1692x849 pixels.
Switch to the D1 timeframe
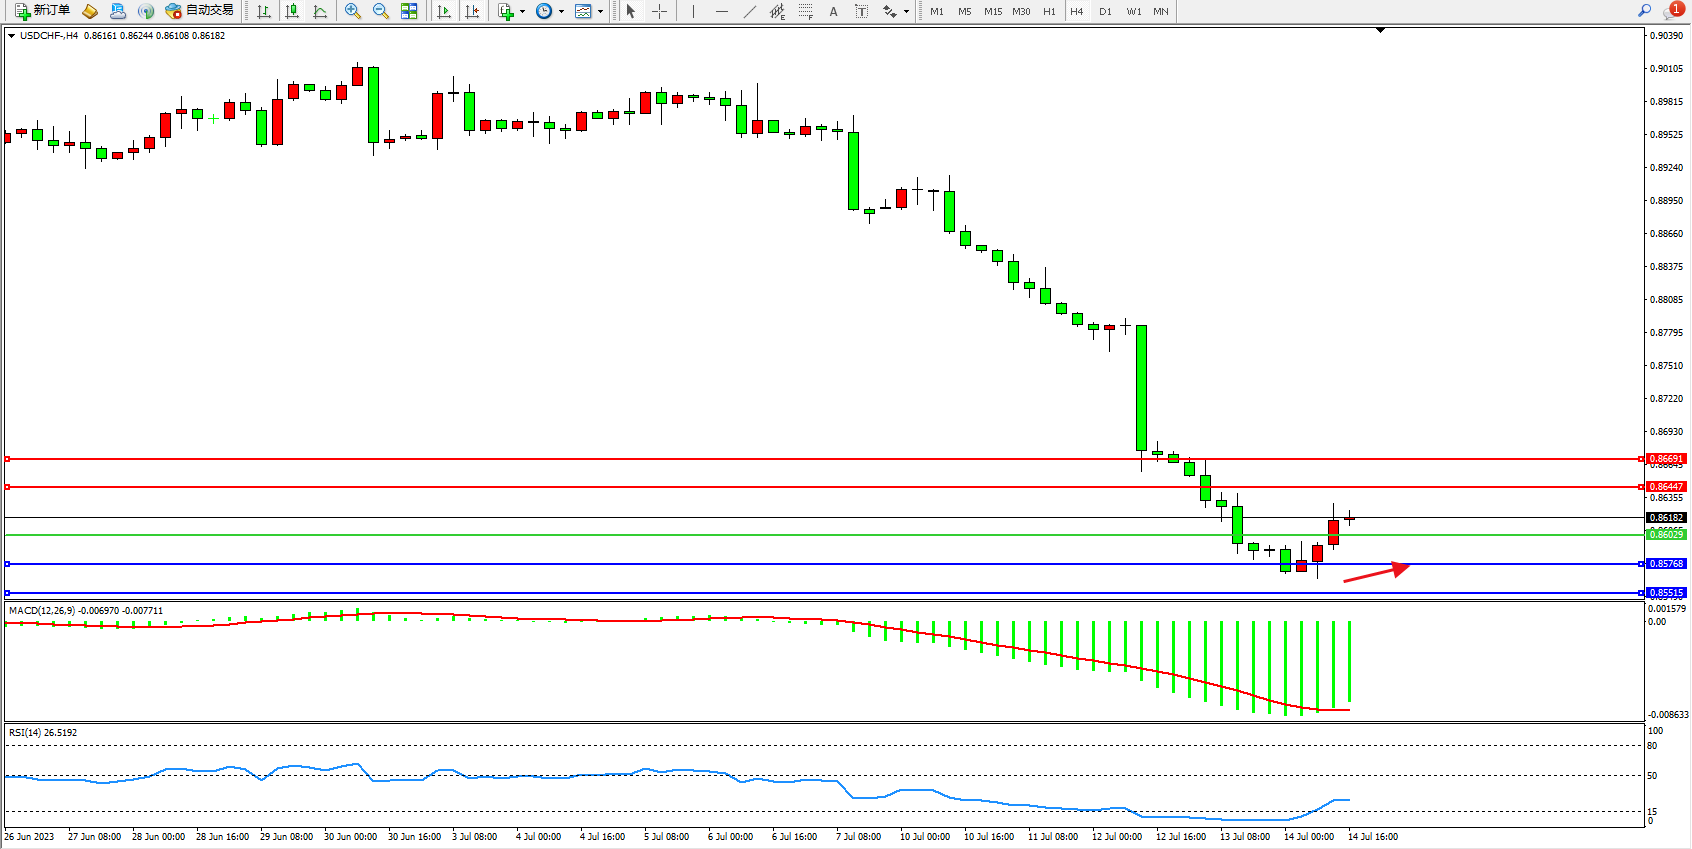tap(1105, 12)
